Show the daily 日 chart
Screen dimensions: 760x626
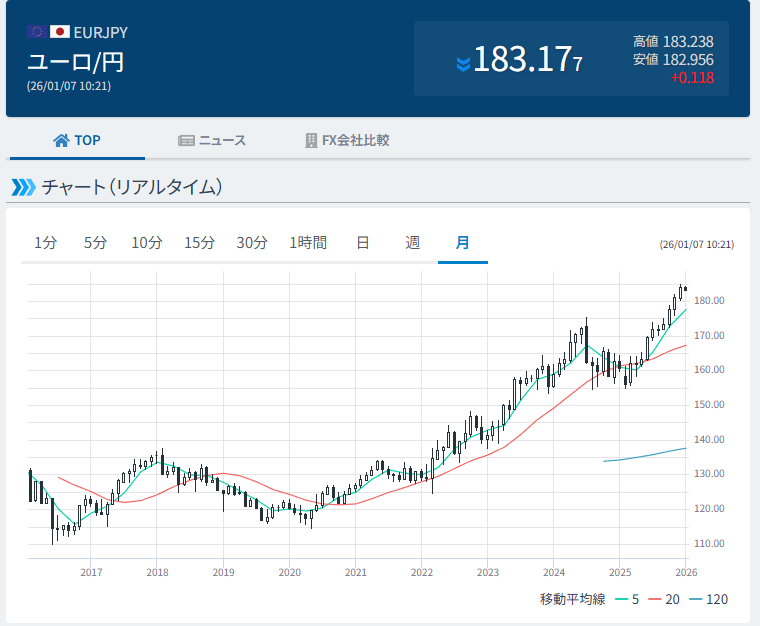click(x=363, y=243)
